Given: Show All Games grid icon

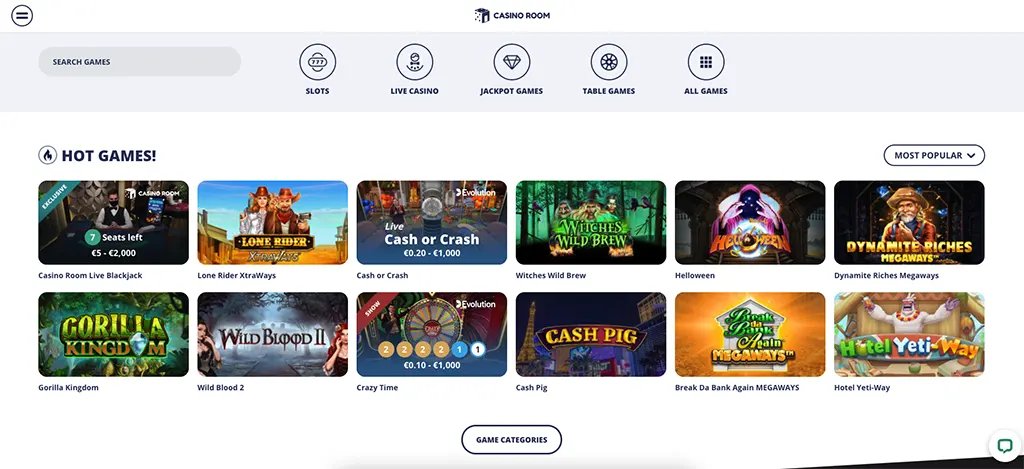Looking at the screenshot, I should [706, 62].
